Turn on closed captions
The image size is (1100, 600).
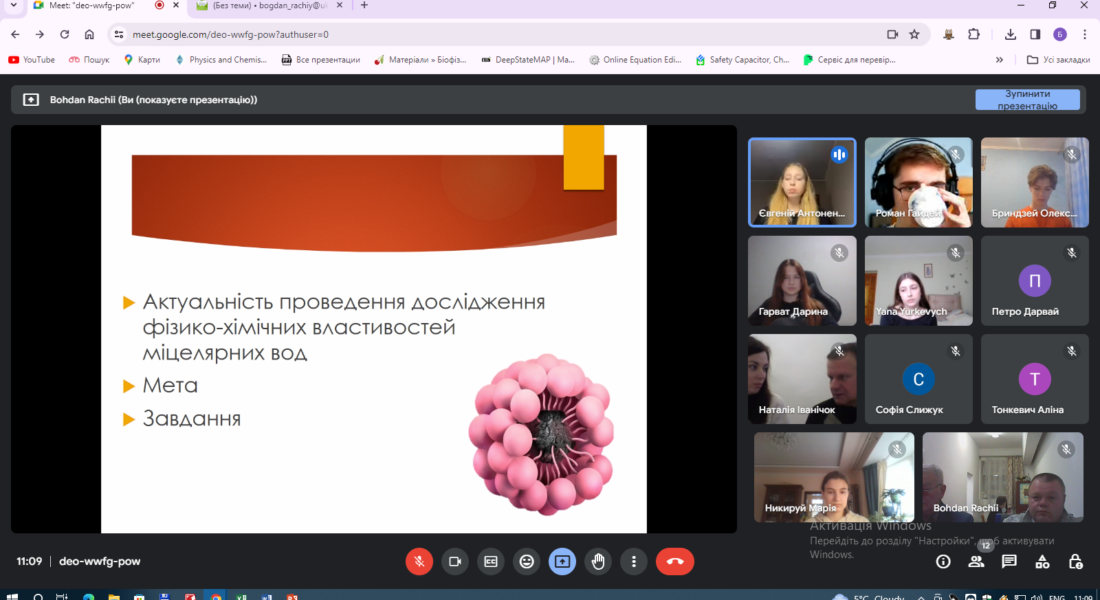pos(490,561)
